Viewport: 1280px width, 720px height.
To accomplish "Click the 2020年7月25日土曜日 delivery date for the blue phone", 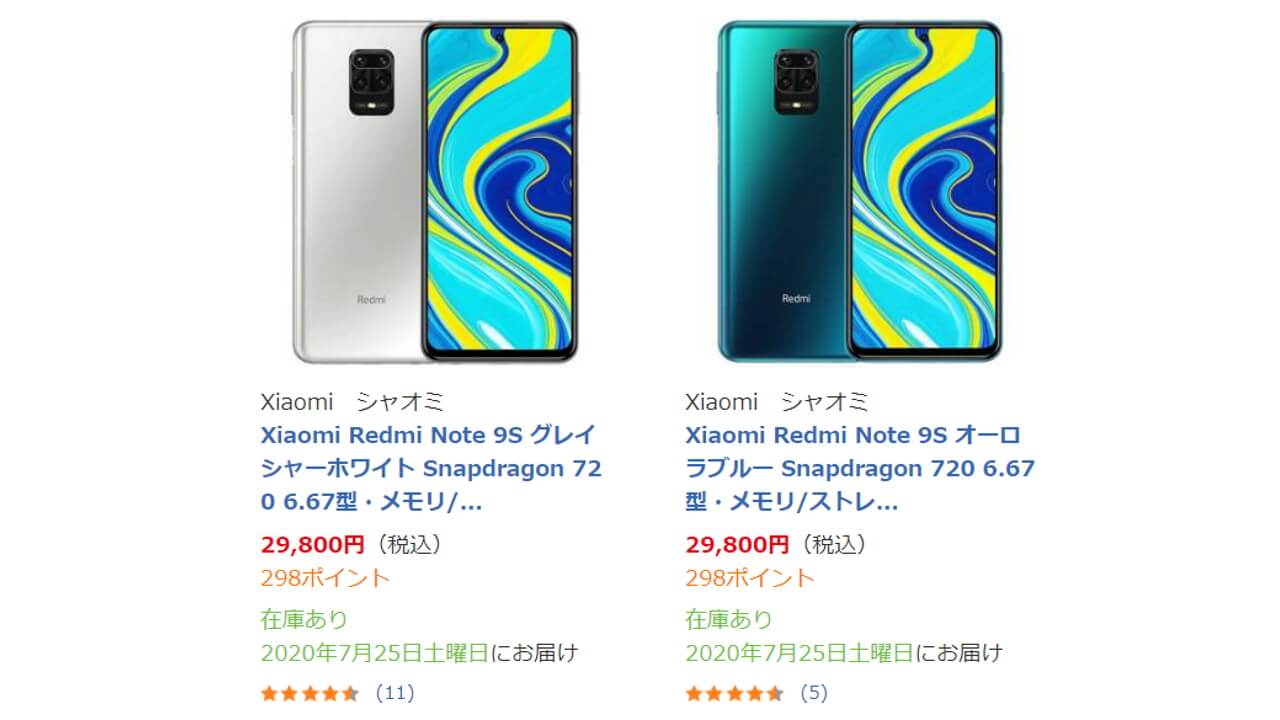I will coord(799,654).
